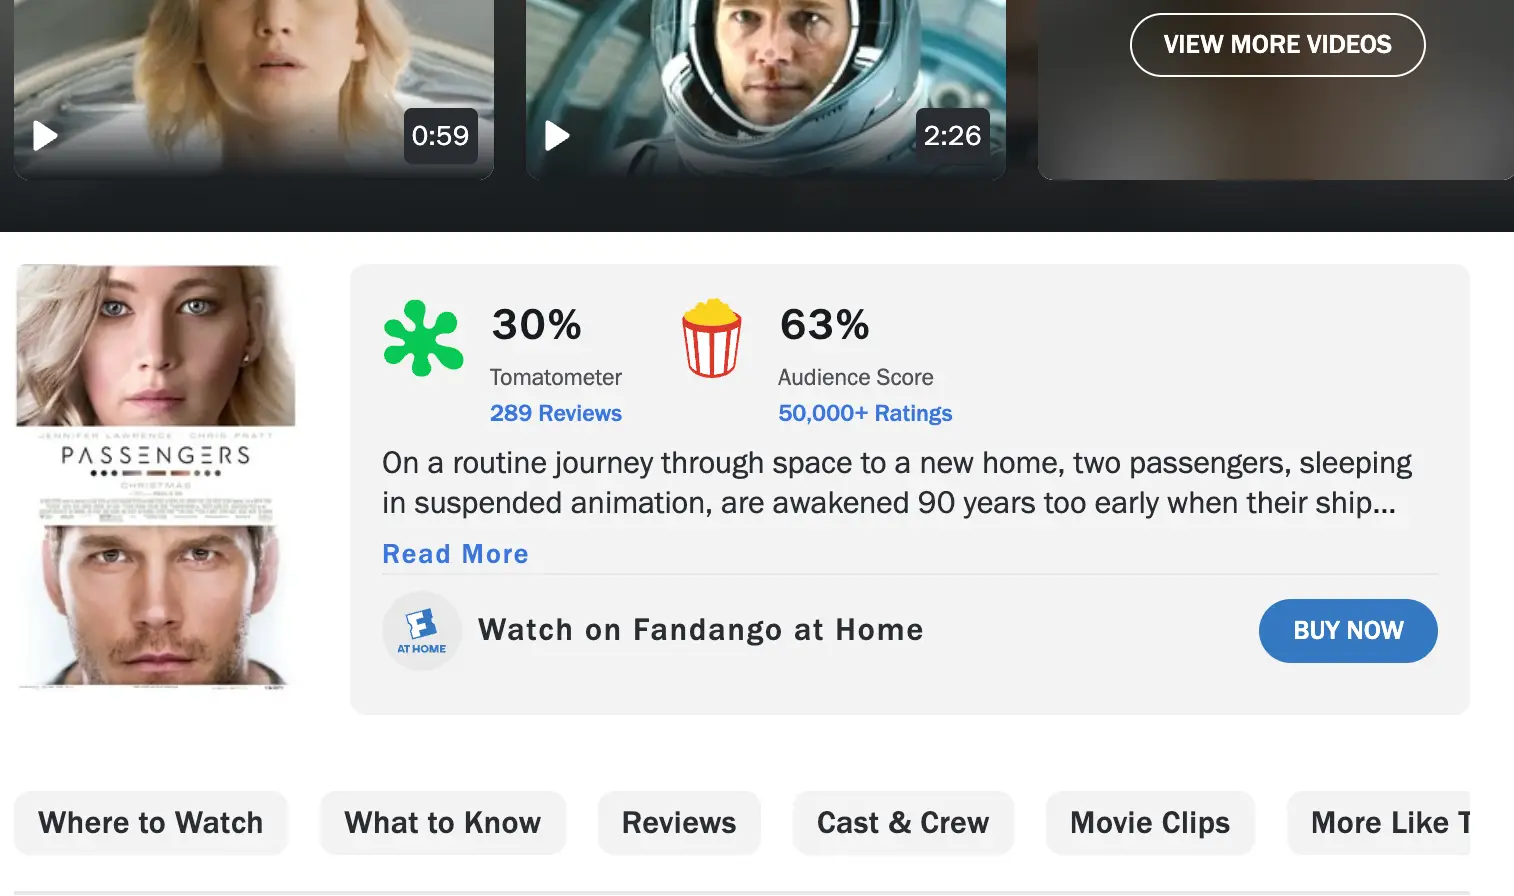Open the Movie Clips section

pos(1150,822)
